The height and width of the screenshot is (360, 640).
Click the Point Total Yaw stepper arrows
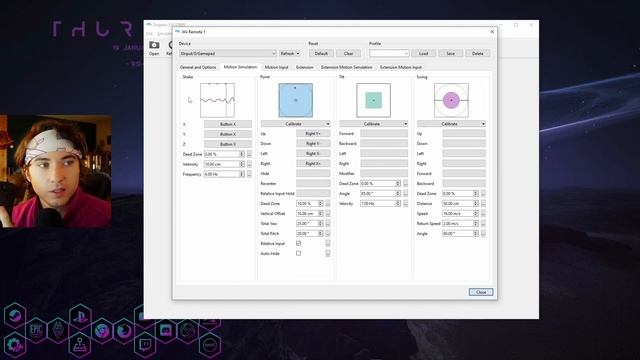pyautogui.click(x=320, y=224)
